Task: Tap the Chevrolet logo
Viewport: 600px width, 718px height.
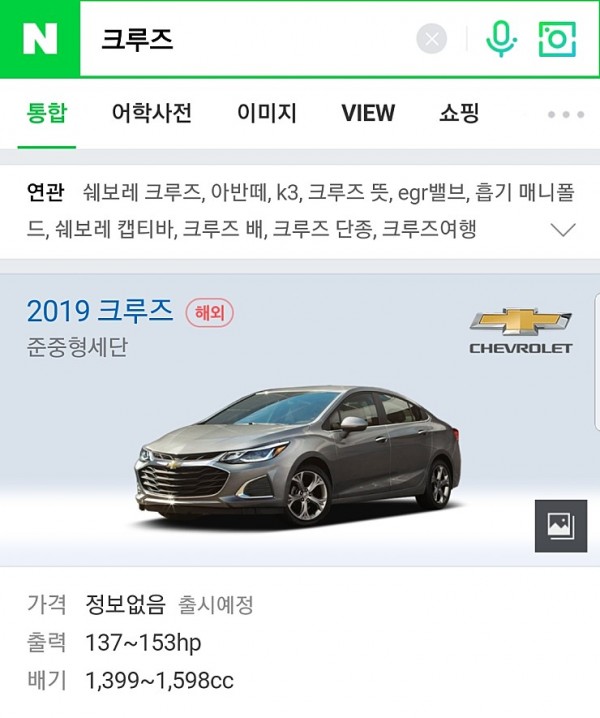Action: coord(521,331)
